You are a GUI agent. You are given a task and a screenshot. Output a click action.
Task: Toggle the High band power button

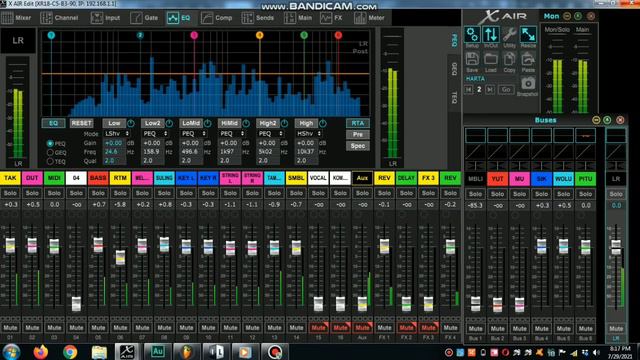click(x=322, y=123)
